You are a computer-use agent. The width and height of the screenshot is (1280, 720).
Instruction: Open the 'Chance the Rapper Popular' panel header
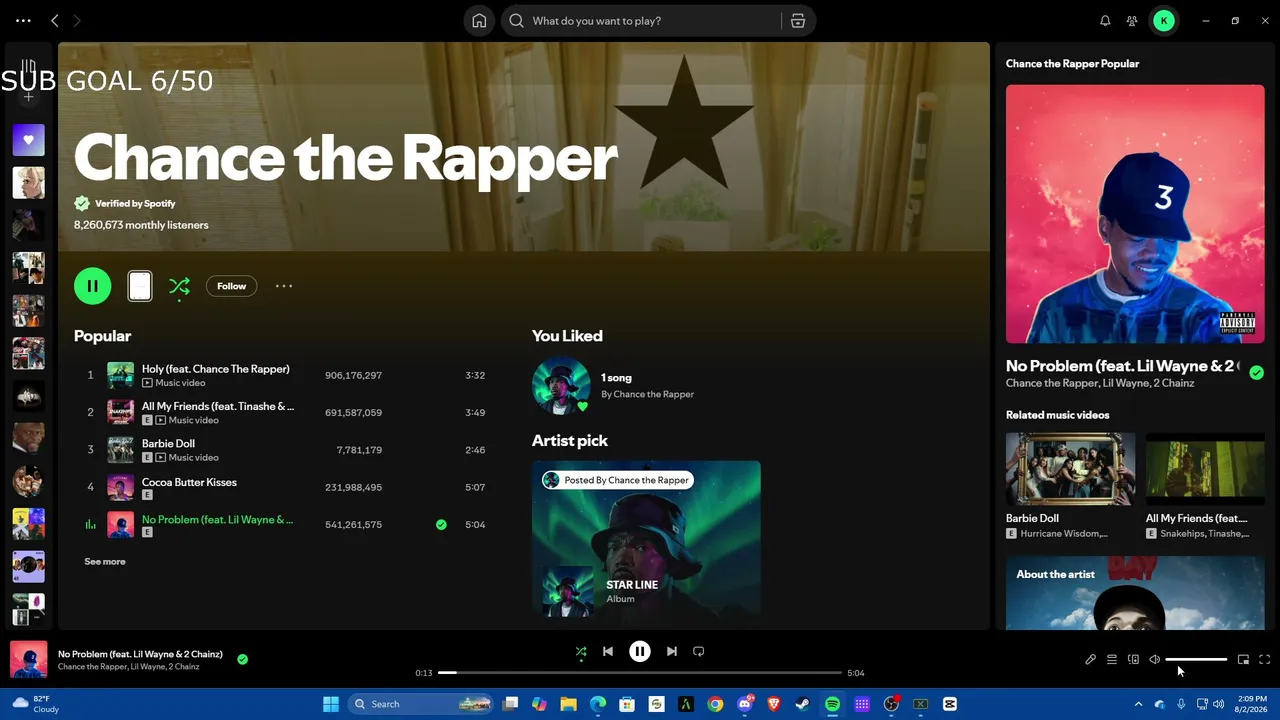1072,63
